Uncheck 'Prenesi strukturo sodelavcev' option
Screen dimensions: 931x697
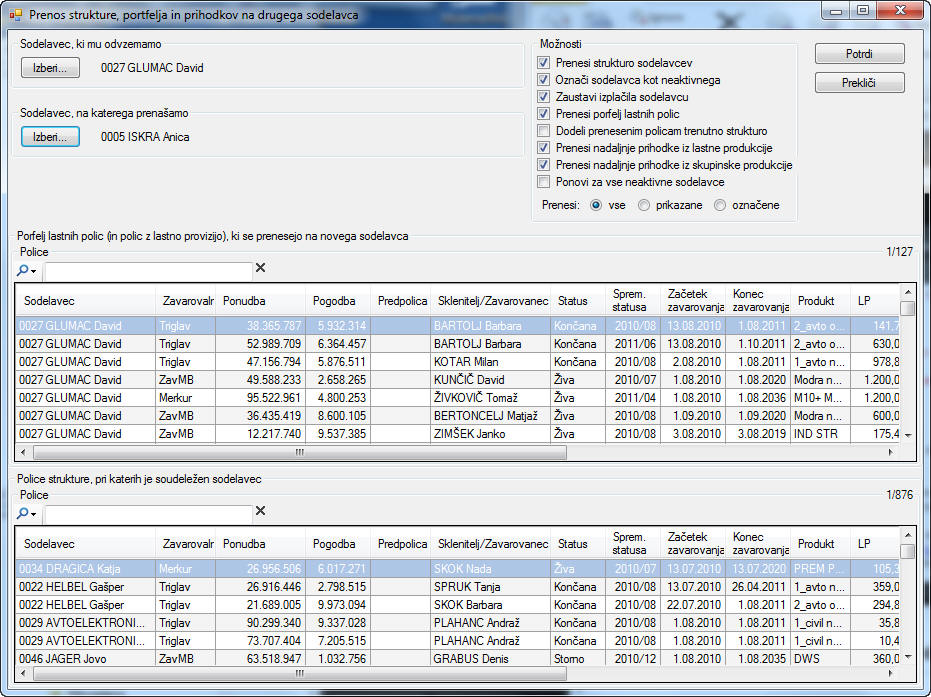click(x=543, y=63)
